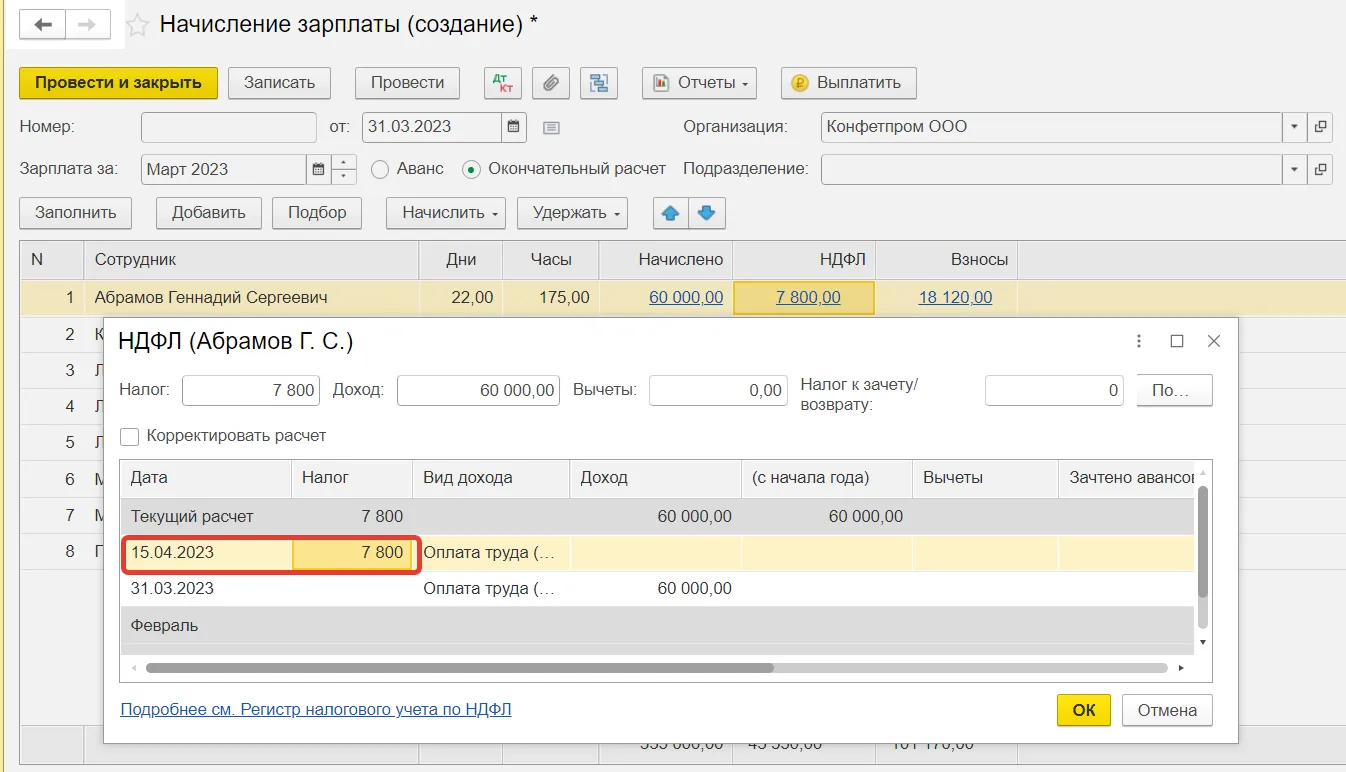
Task: Open НДФЛ dialog more options menu
Action: click(x=1139, y=341)
